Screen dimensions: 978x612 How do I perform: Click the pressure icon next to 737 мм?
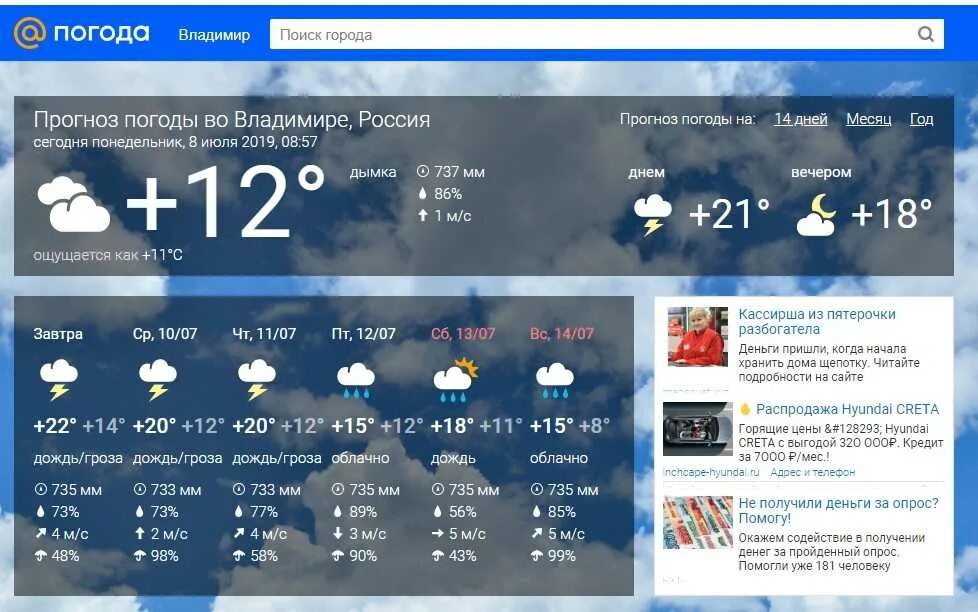[423, 171]
